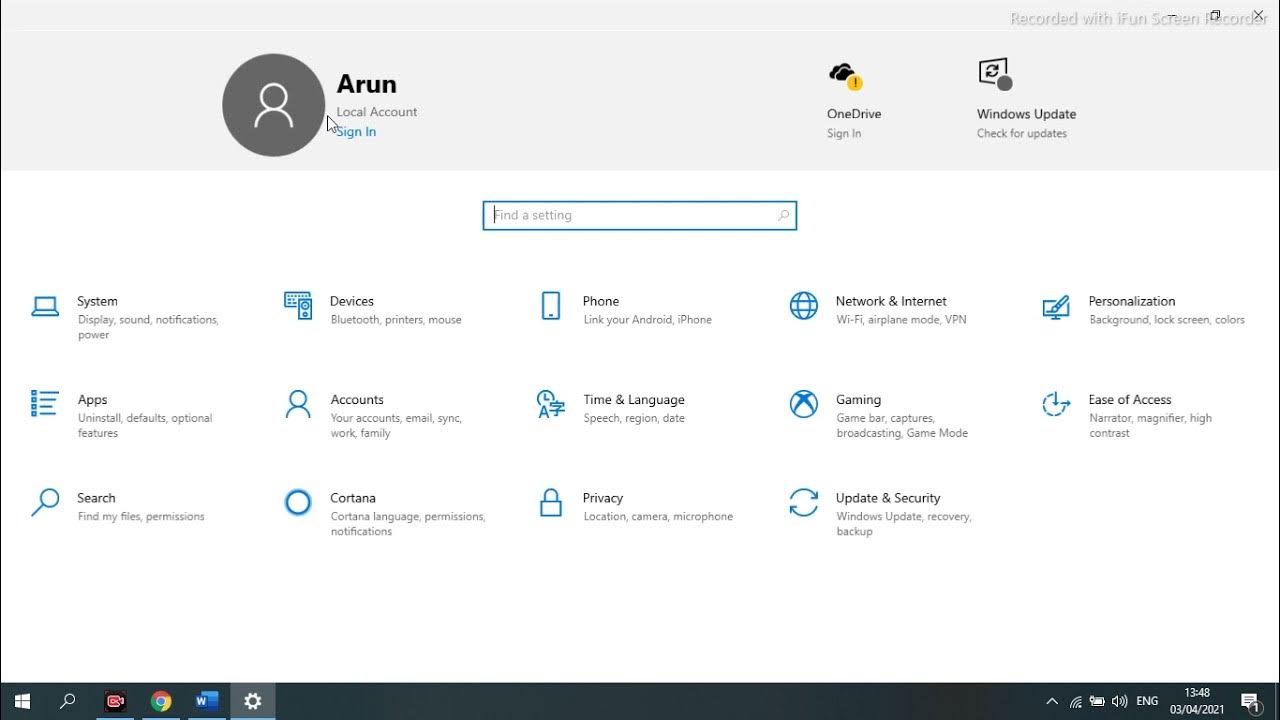
Task: Switch to the screen recorder taskbar app
Action: tap(115, 702)
